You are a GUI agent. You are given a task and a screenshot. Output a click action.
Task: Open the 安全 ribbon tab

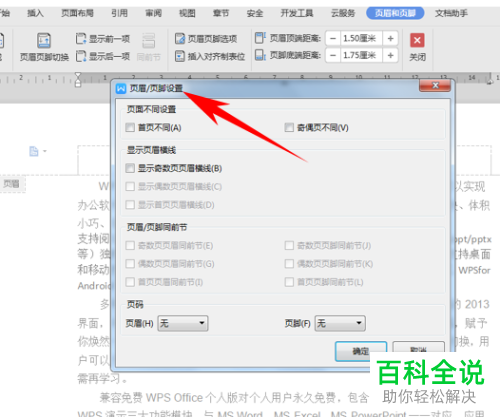[255, 13]
